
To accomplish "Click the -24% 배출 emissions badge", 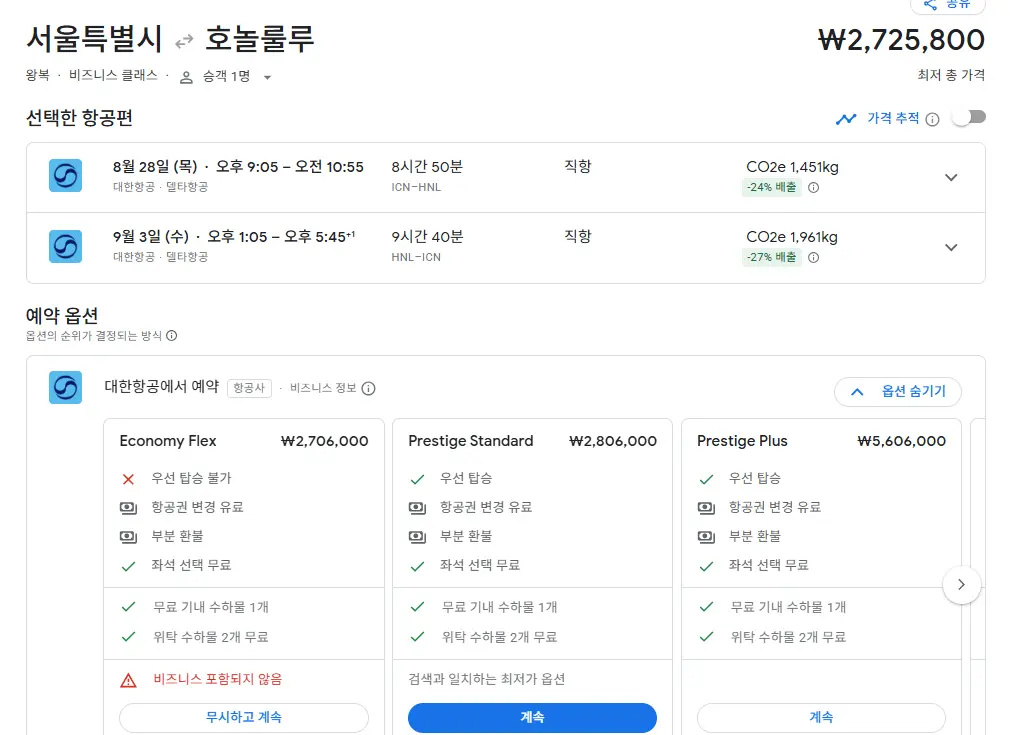I will click(x=772, y=187).
